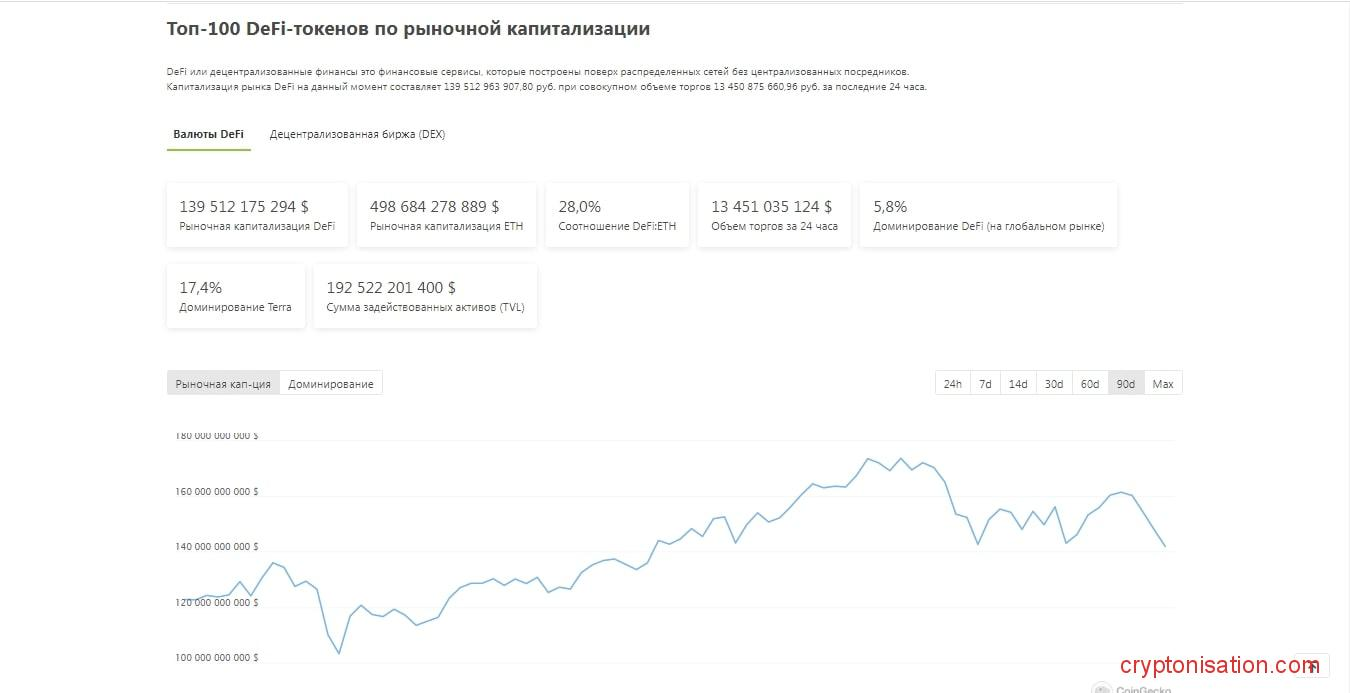Click the Рыночная капитализация DeFi stat card

coord(257,215)
